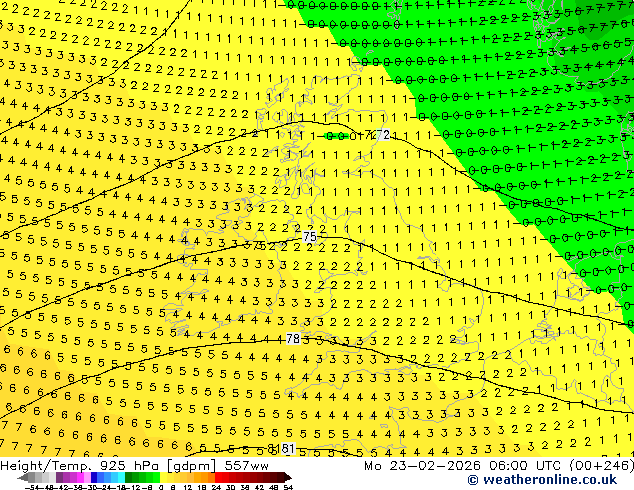Click the '557ww' model label text
The width and height of the screenshot is (634, 490).
(x=246, y=466)
